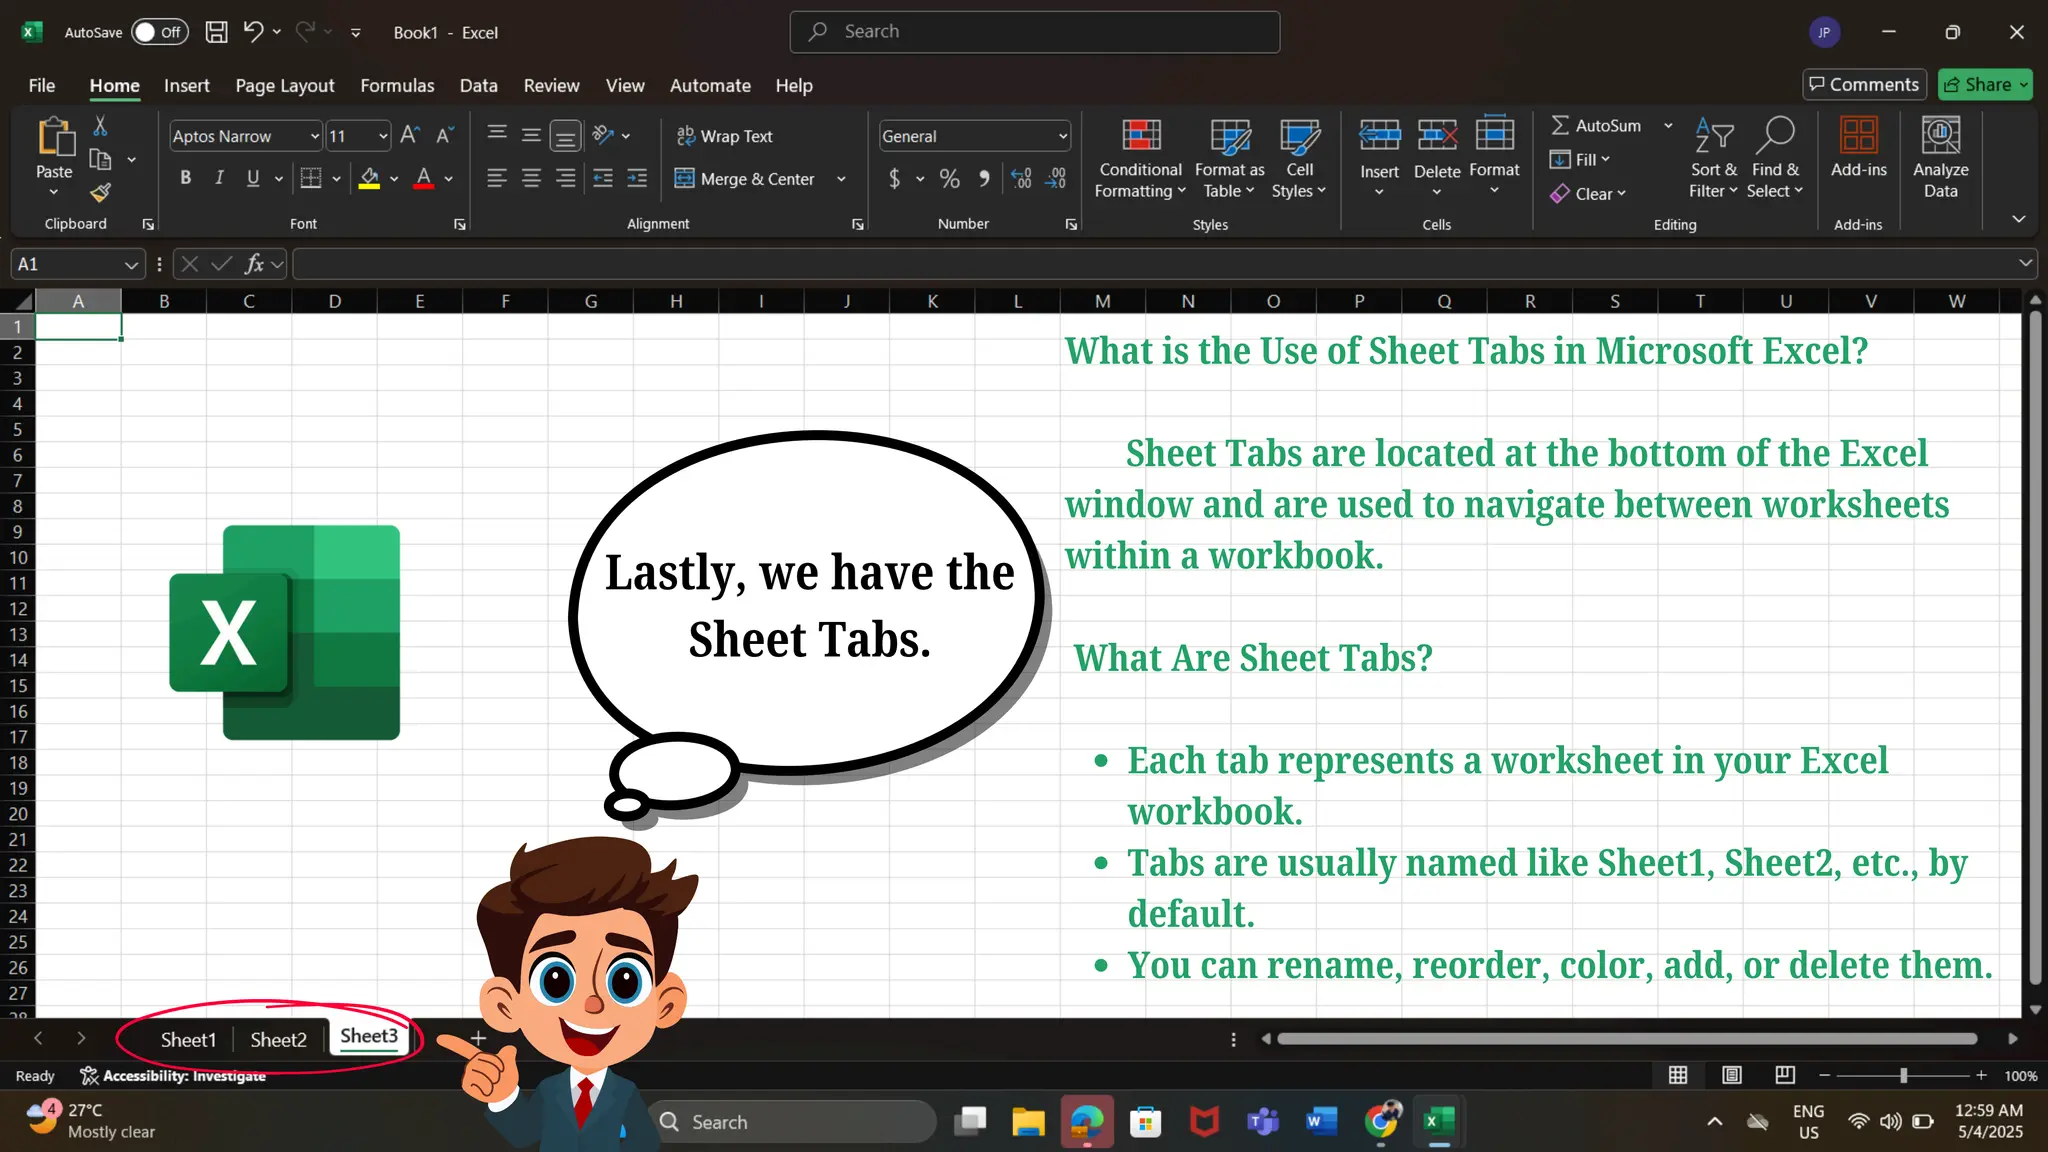Image resolution: width=2048 pixels, height=1152 pixels.
Task: Click the Undo arrow
Action: point(253,32)
